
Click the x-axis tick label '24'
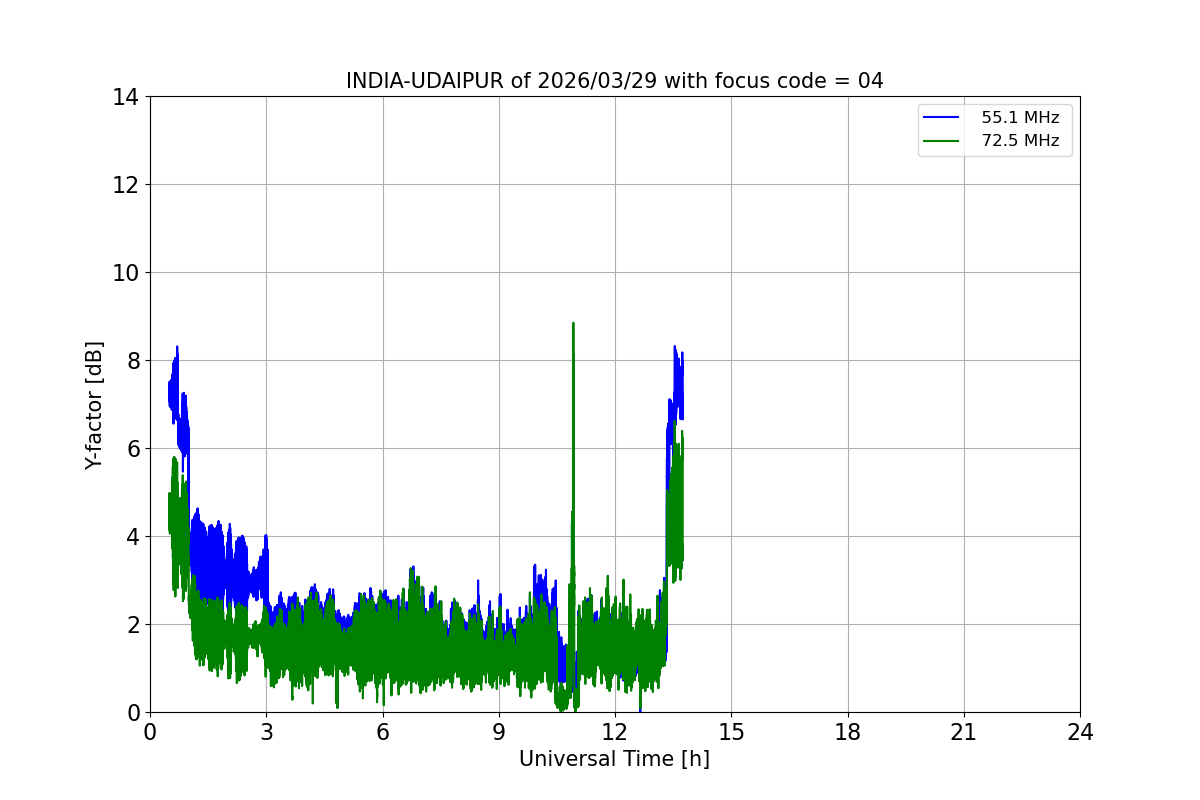click(1080, 732)
